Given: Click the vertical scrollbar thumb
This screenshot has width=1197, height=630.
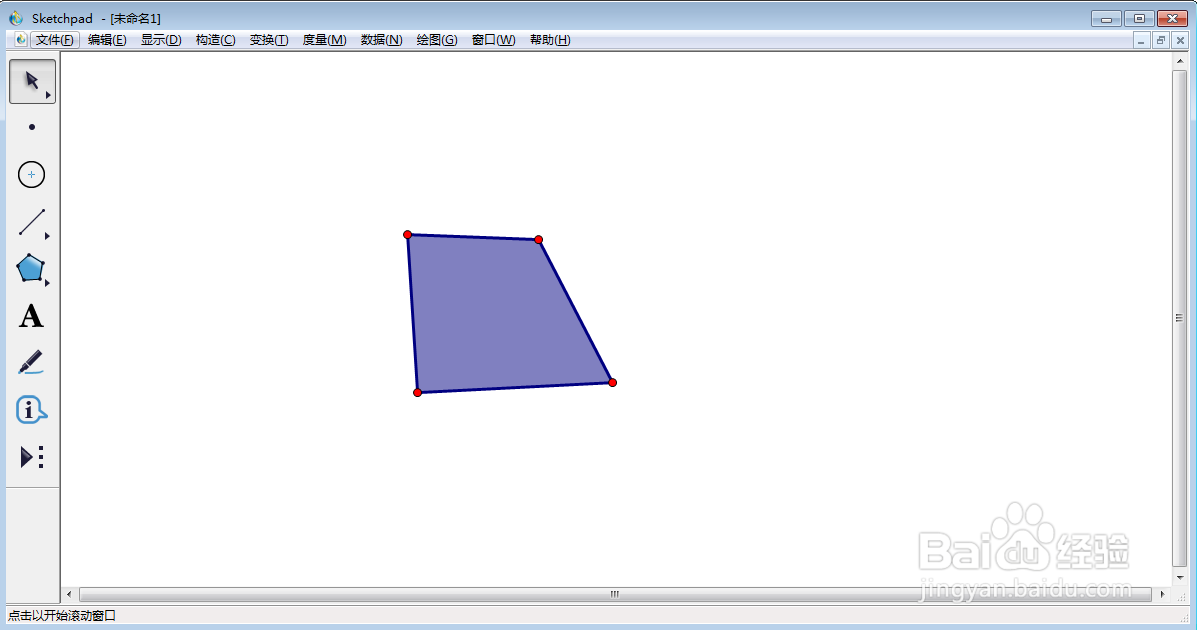Looking at the screenshot, I should pyautogui.click(x=1180, y=318).
